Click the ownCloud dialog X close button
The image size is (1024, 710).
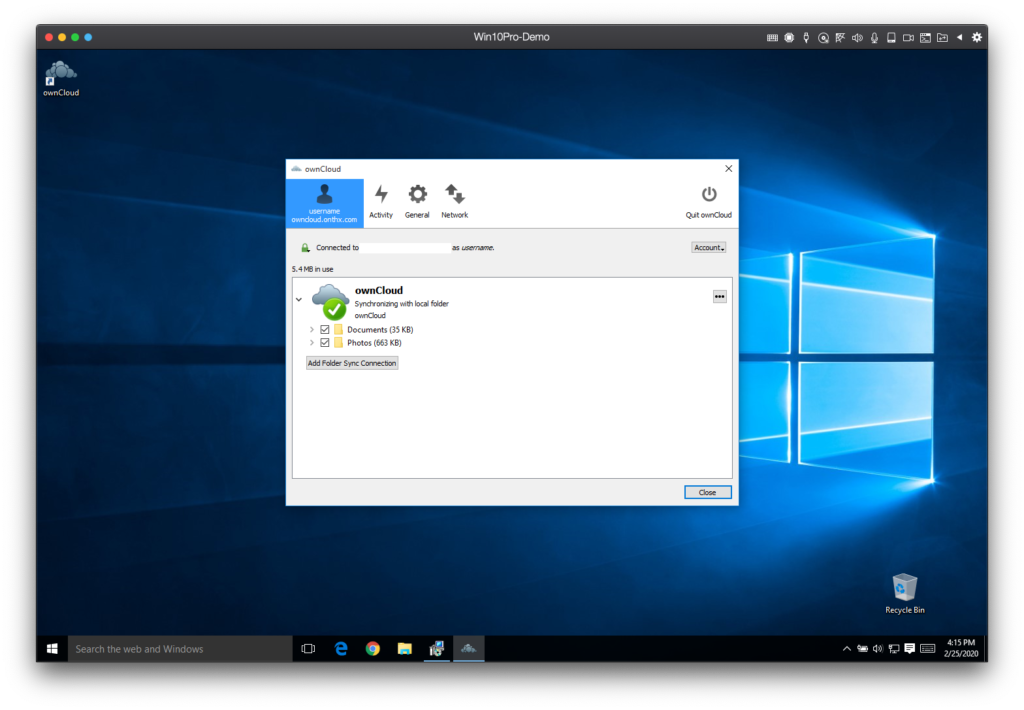click(x=728, y=169)
